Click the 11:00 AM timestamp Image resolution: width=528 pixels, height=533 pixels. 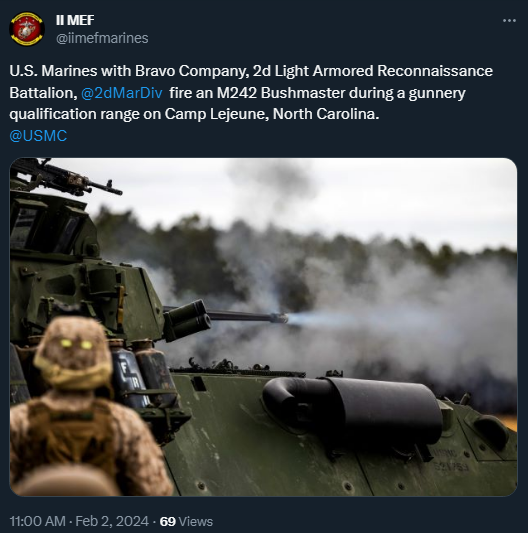37,521
